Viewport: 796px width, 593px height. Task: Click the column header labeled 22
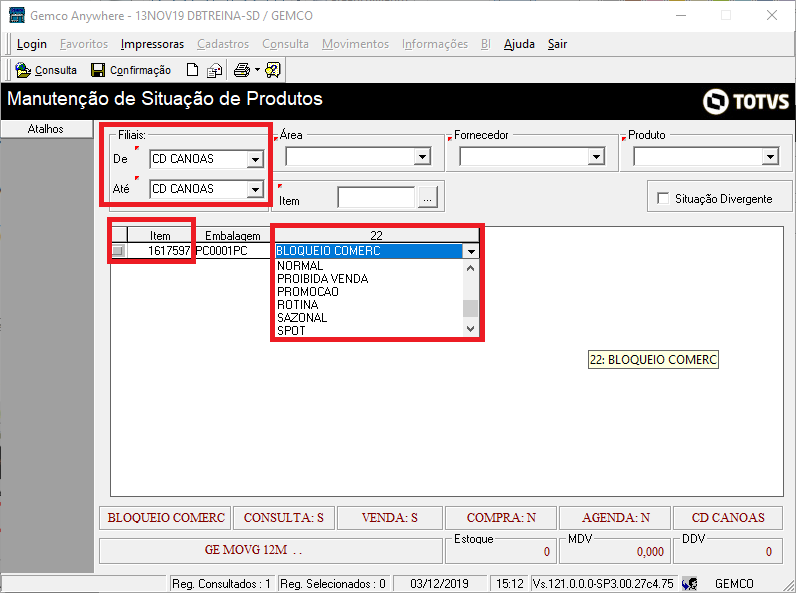[376, 235]
